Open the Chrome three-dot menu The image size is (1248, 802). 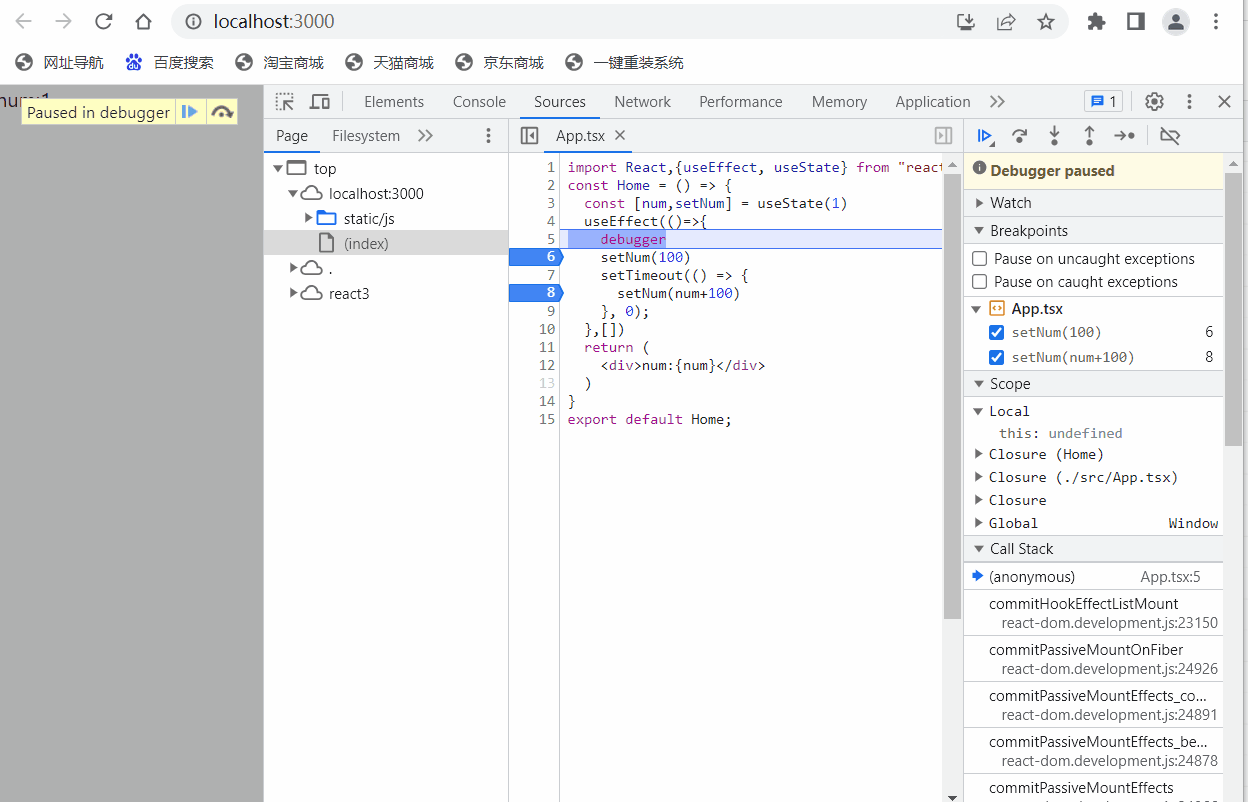pos(1216,21)
